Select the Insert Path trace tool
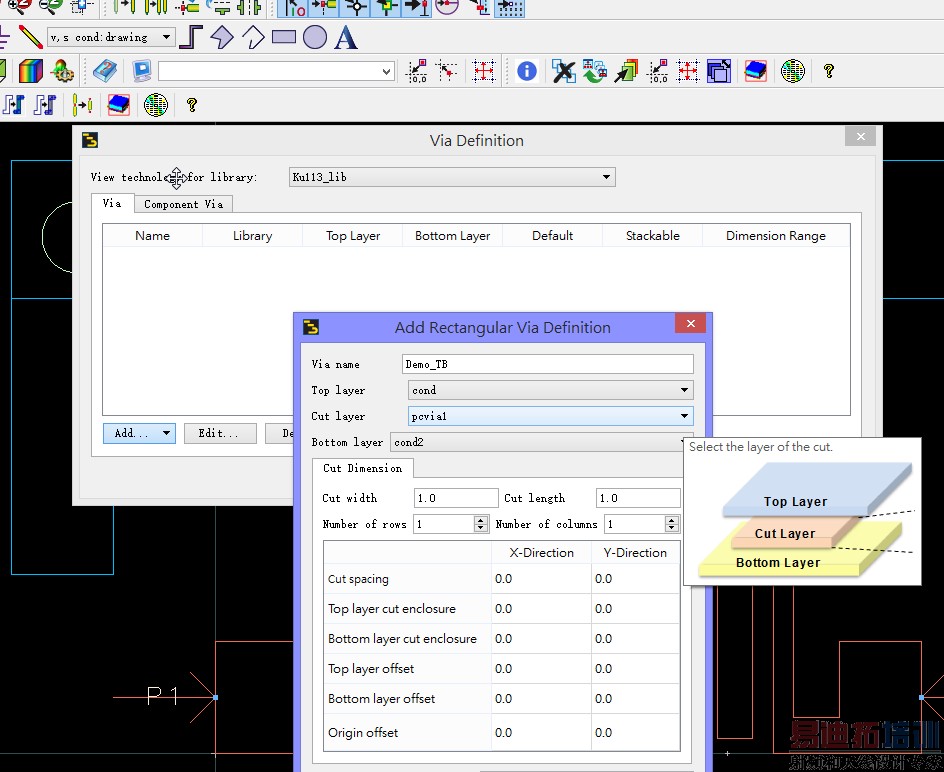 191,38
